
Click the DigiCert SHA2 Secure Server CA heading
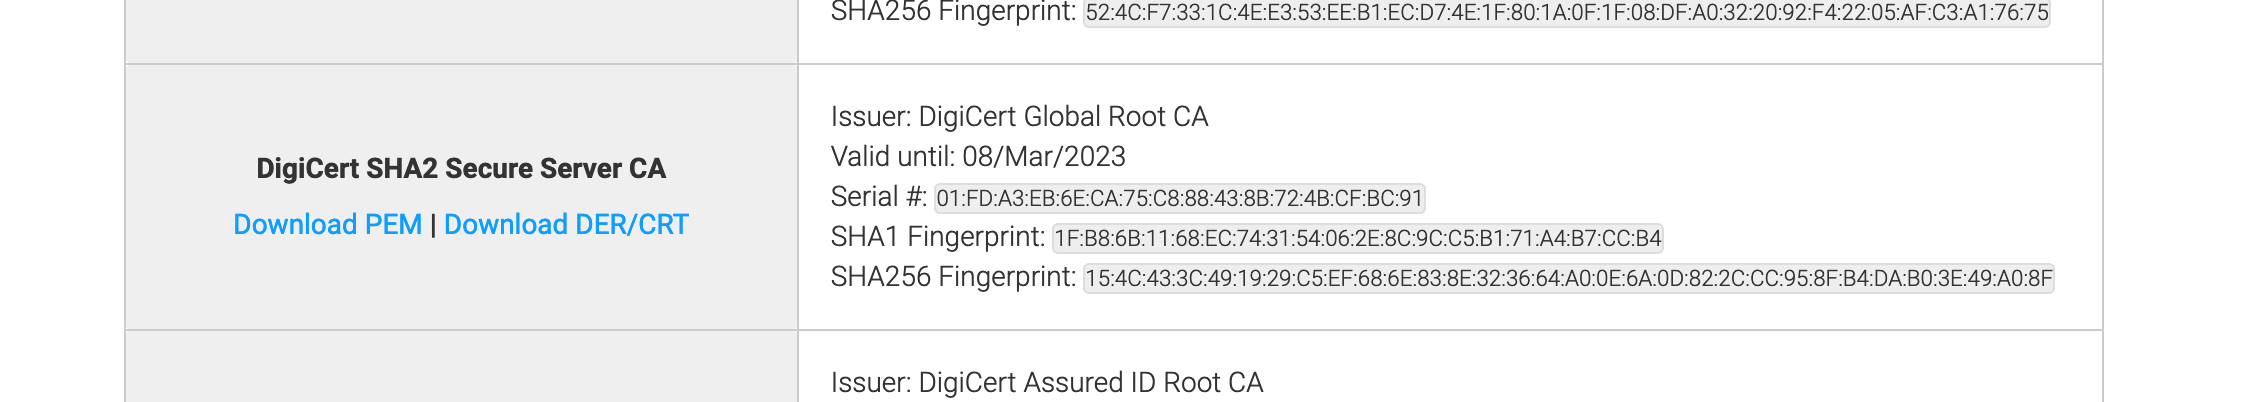tap(461, 168)
